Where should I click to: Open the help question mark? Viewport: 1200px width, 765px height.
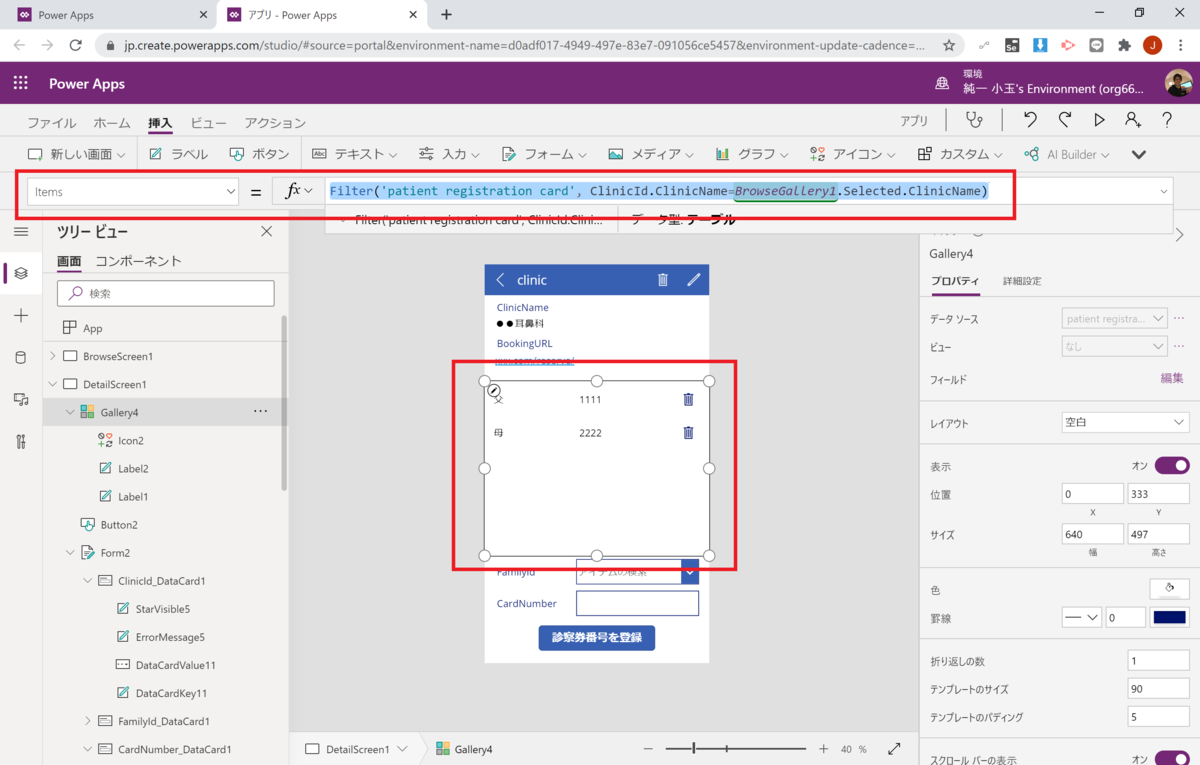click(x=1167, y=120)
